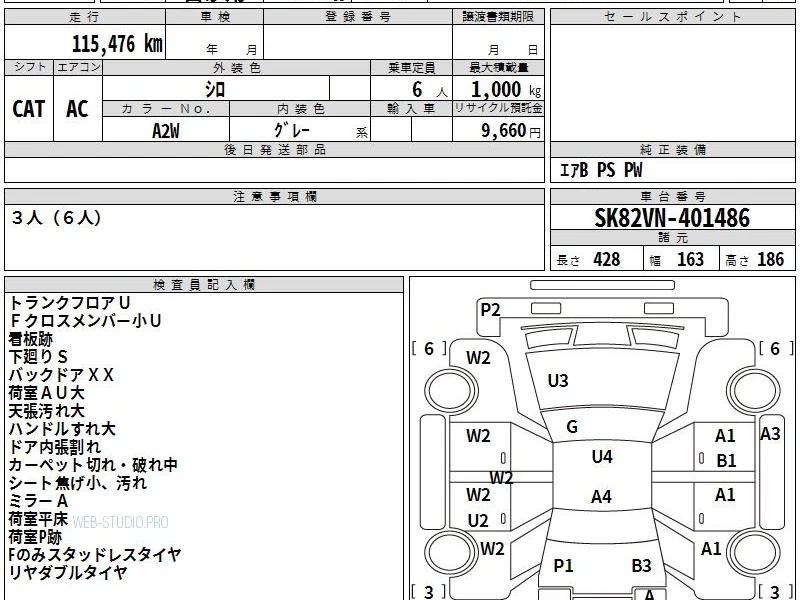The width and height of the screenshot is (800, 600).
Task: Select the リサイクル預託金 header
Action: click(498, 108)
